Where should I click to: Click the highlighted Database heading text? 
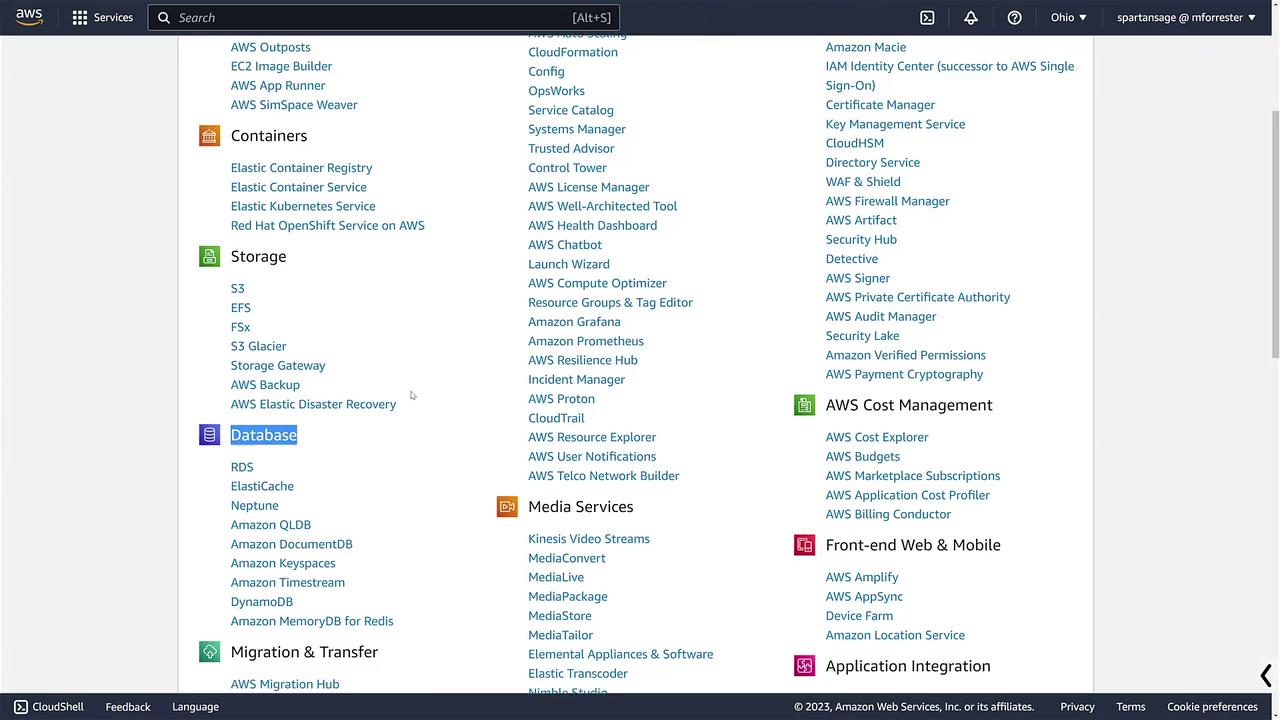pyautogui.click(x=264, y=435)
